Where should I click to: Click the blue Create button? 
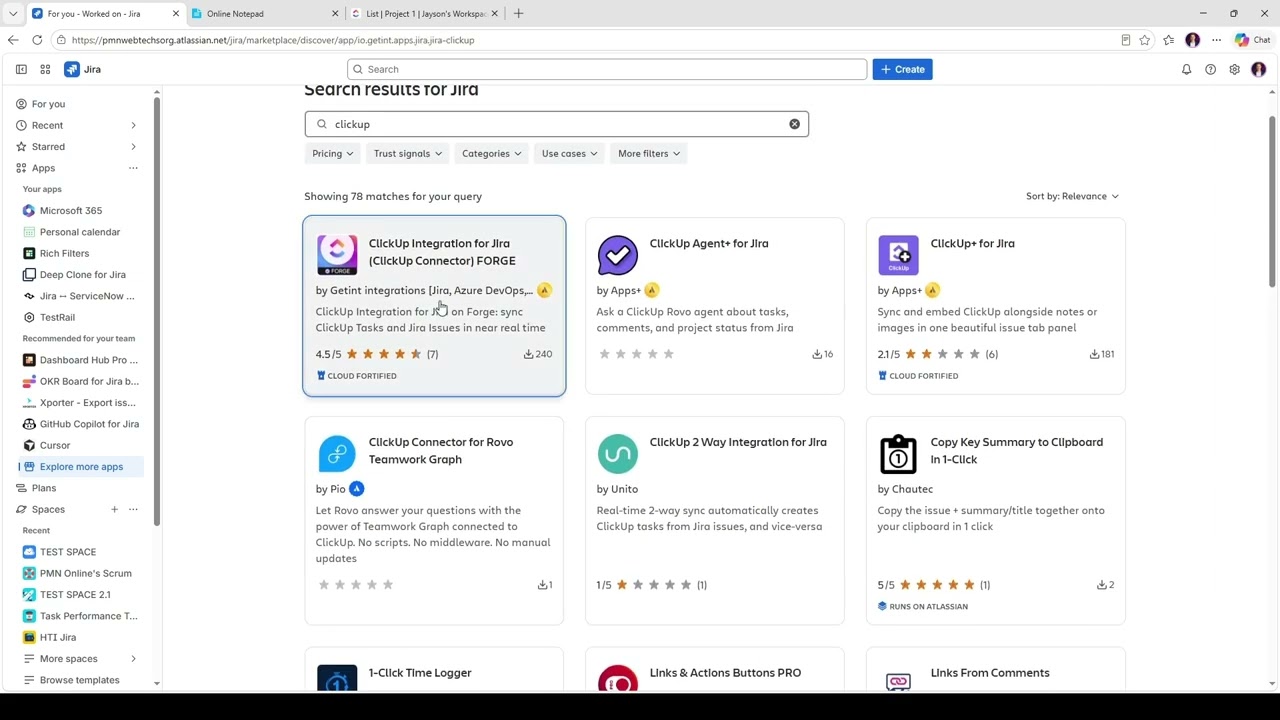pos(902,69)
